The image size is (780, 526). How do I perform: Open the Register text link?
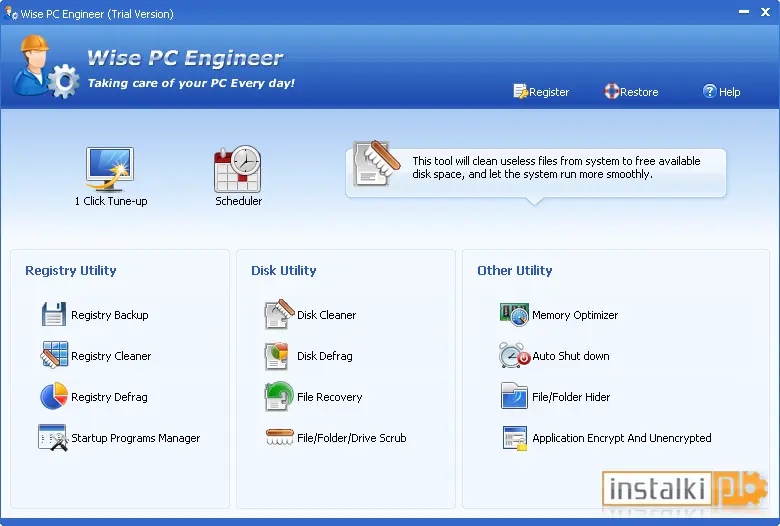(x=549, y=92)
